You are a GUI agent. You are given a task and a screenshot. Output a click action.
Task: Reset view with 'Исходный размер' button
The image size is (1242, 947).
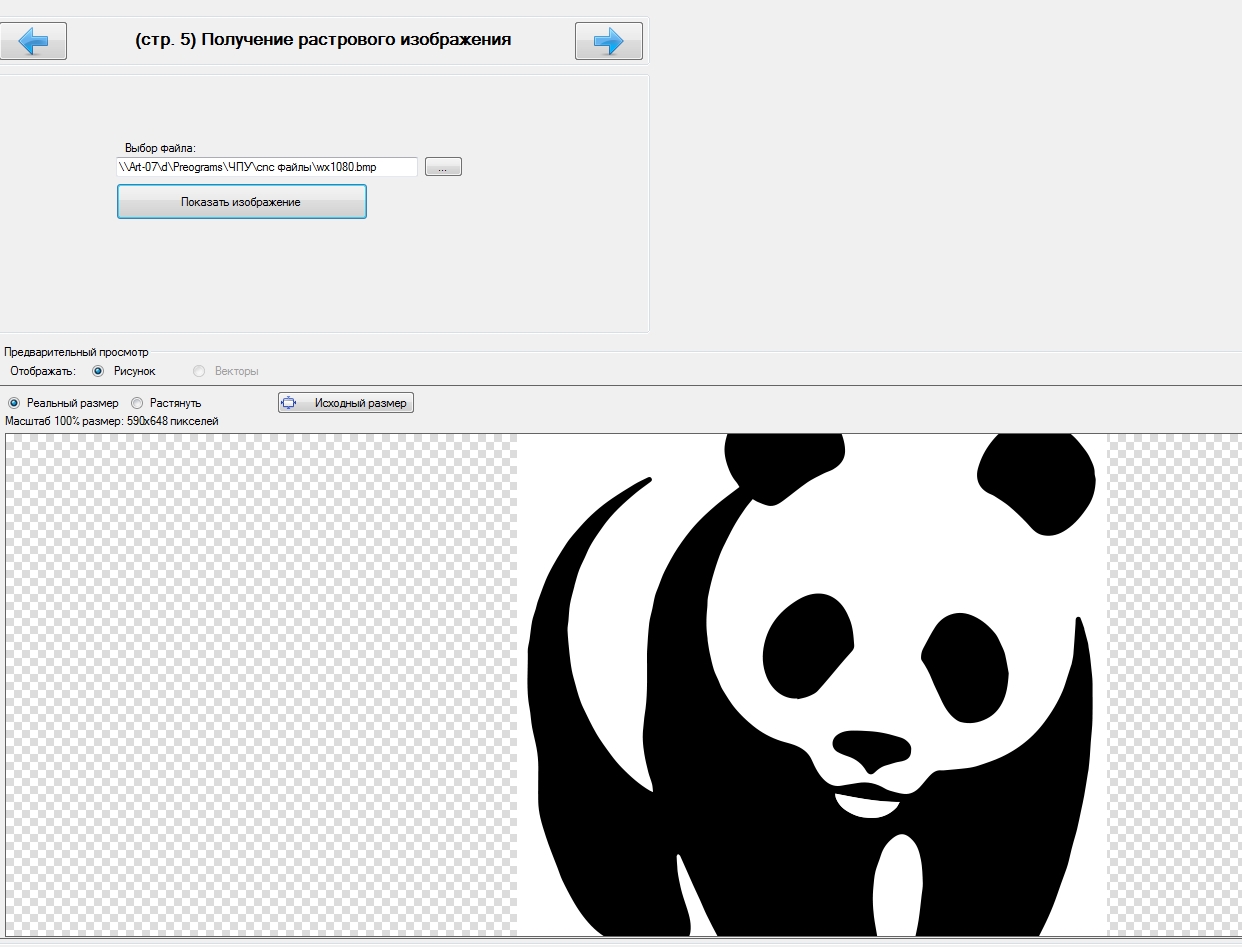point(346,403)
